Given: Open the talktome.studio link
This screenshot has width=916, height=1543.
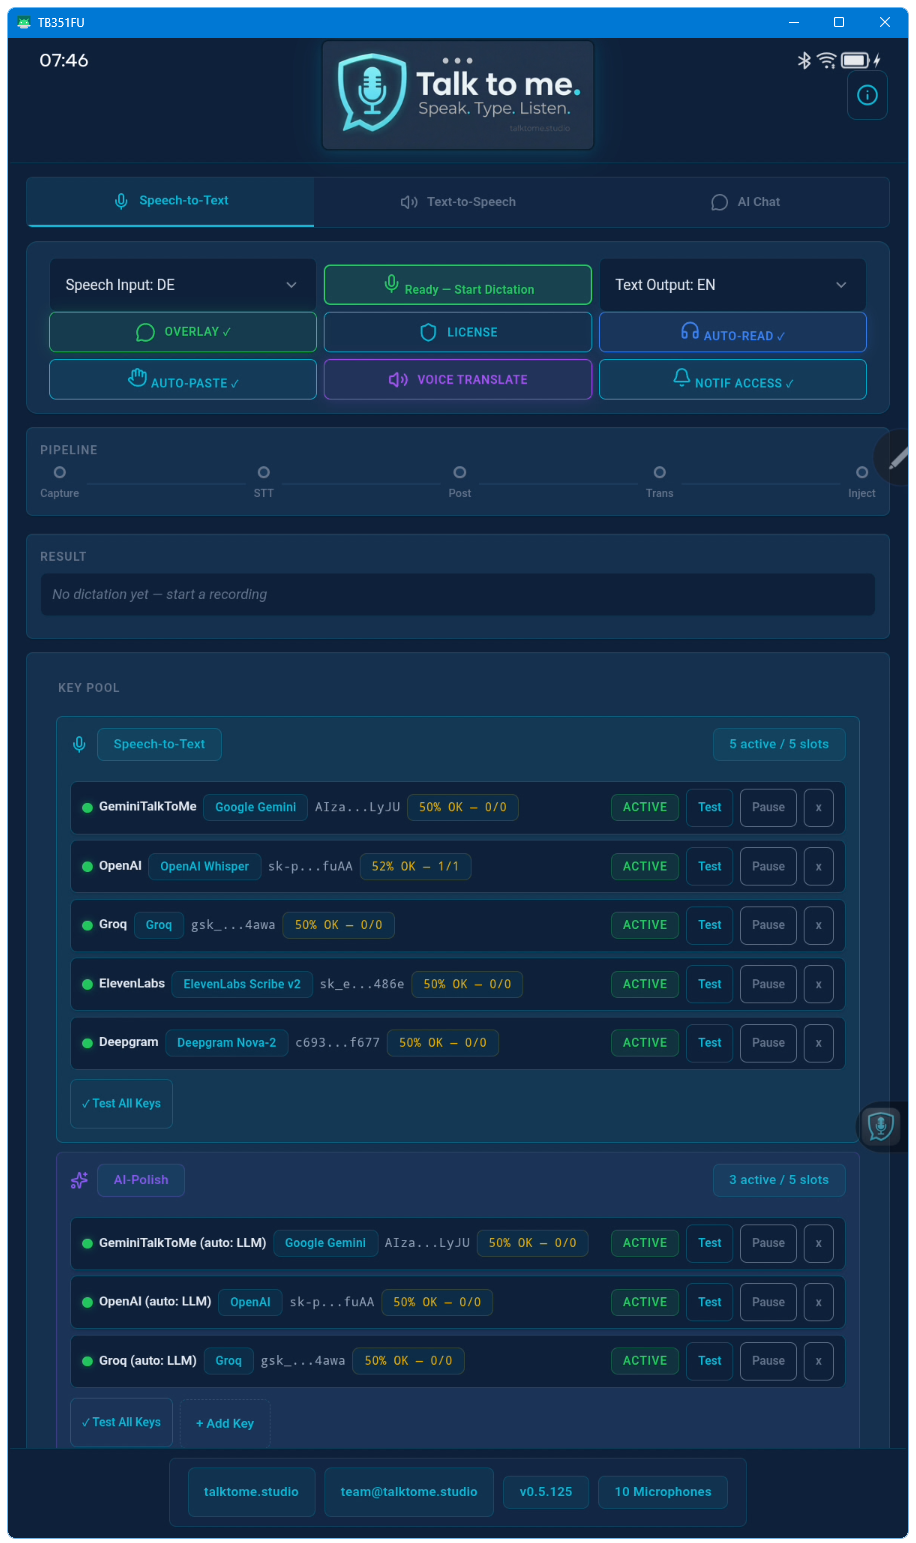Looking at the screenshot, I should click(251, 1492).
